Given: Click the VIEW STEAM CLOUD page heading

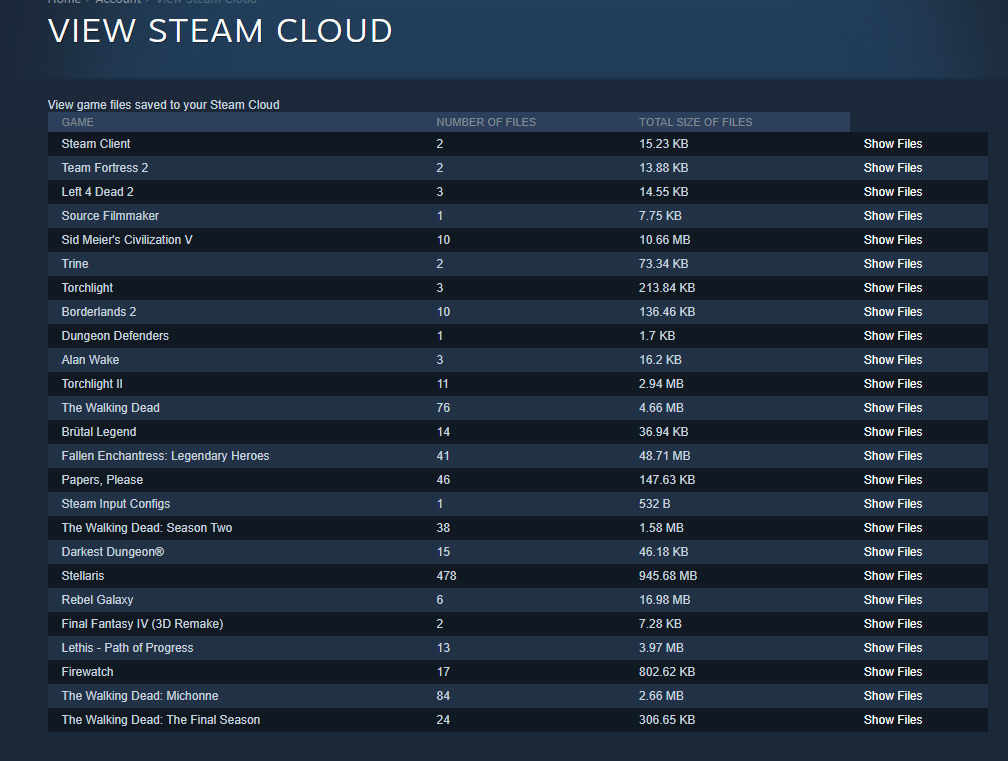Looking at the screenshot, I should [x=220, y=31].
